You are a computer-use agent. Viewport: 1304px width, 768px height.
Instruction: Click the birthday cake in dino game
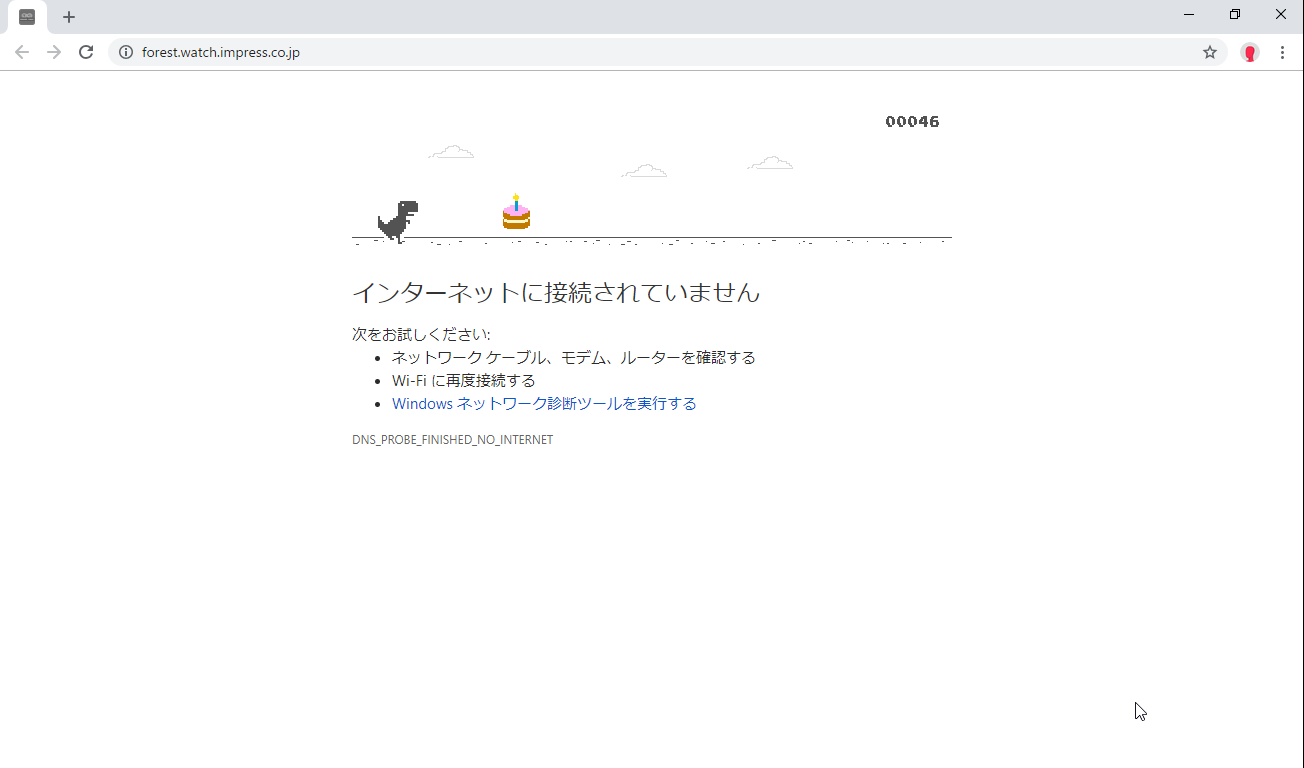pyautogui.click(x=516, y=212)
